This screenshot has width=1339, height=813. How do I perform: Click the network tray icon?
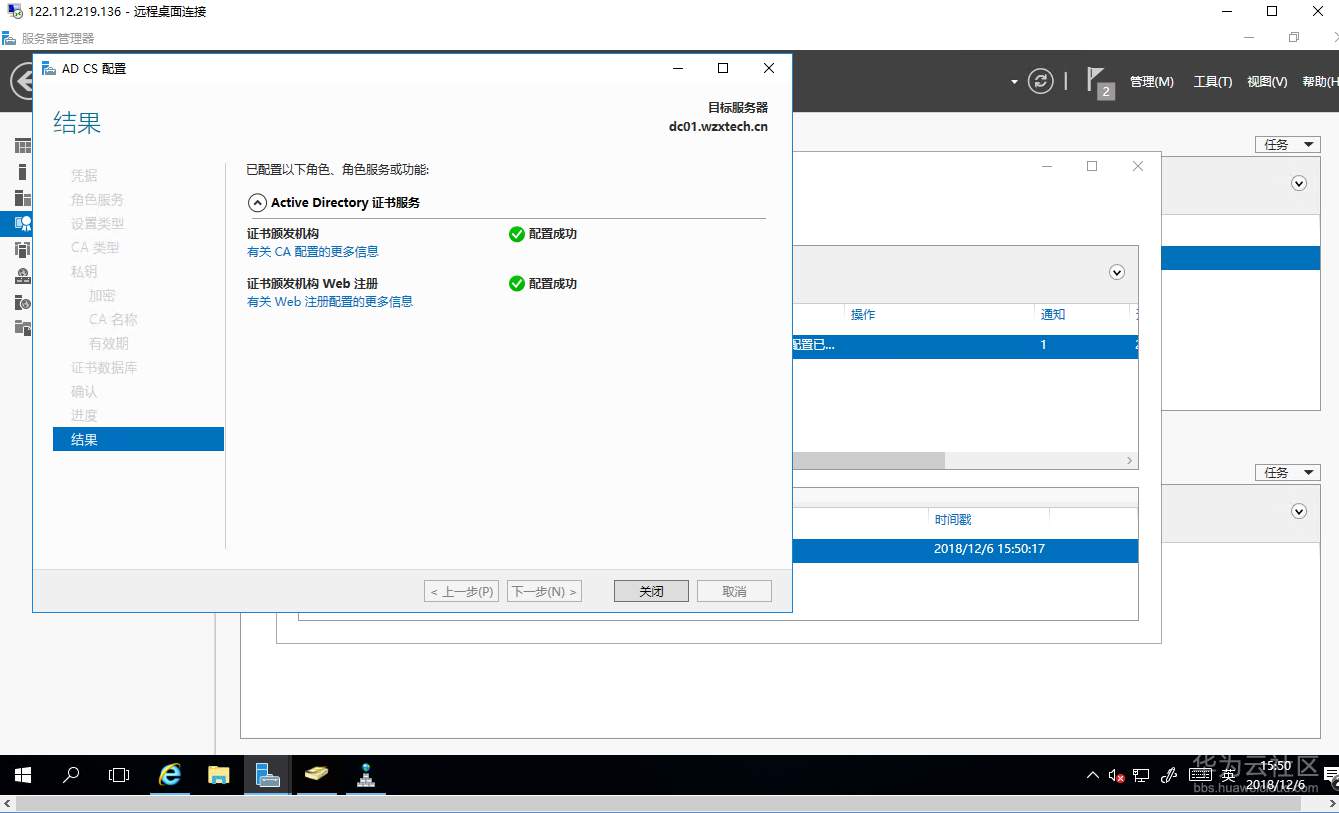[1142, 775]
